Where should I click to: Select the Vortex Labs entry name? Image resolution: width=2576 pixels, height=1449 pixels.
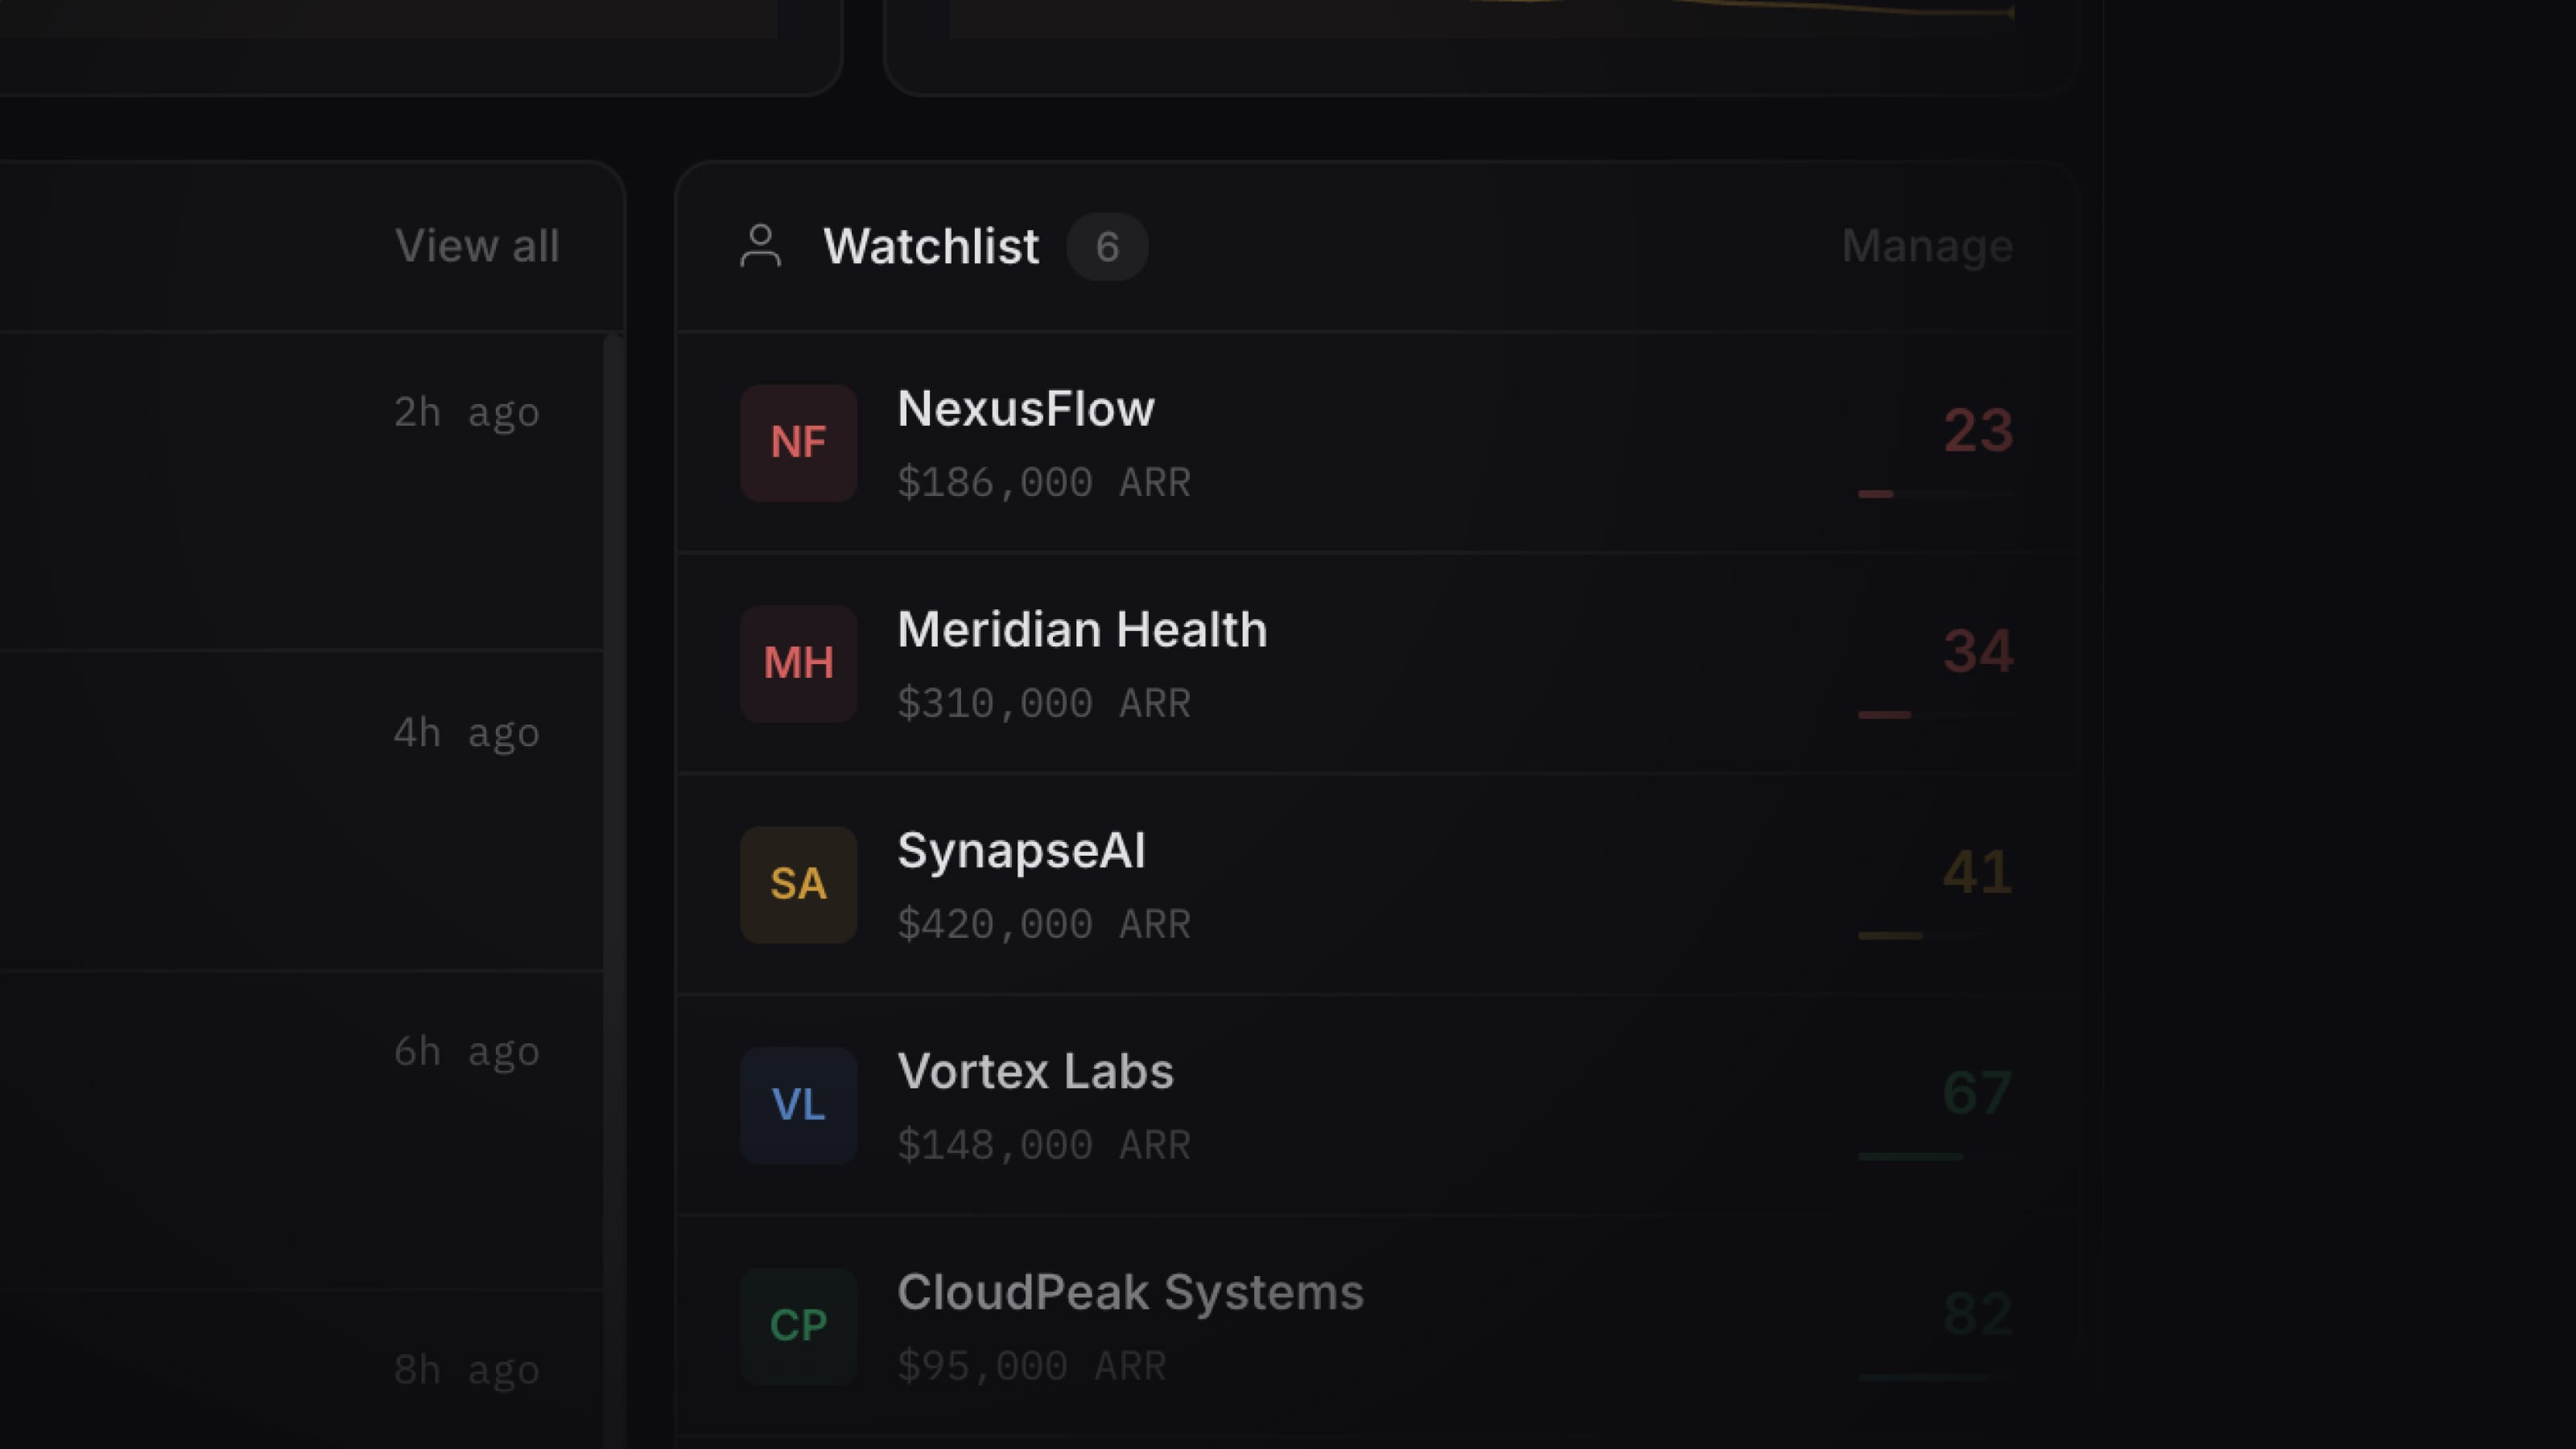click(1035, 1072)
